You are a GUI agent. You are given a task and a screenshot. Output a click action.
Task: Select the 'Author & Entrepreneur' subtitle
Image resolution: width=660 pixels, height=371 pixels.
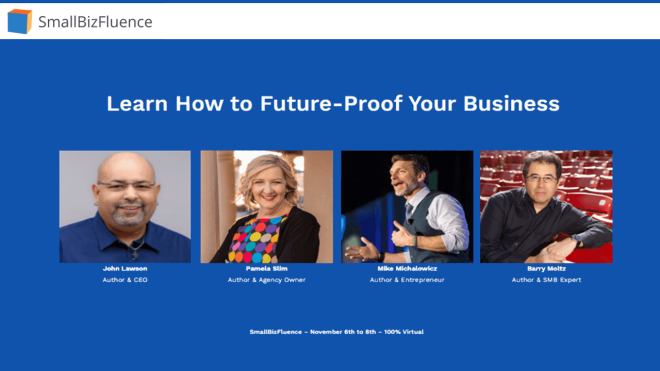tap(407, 280)
